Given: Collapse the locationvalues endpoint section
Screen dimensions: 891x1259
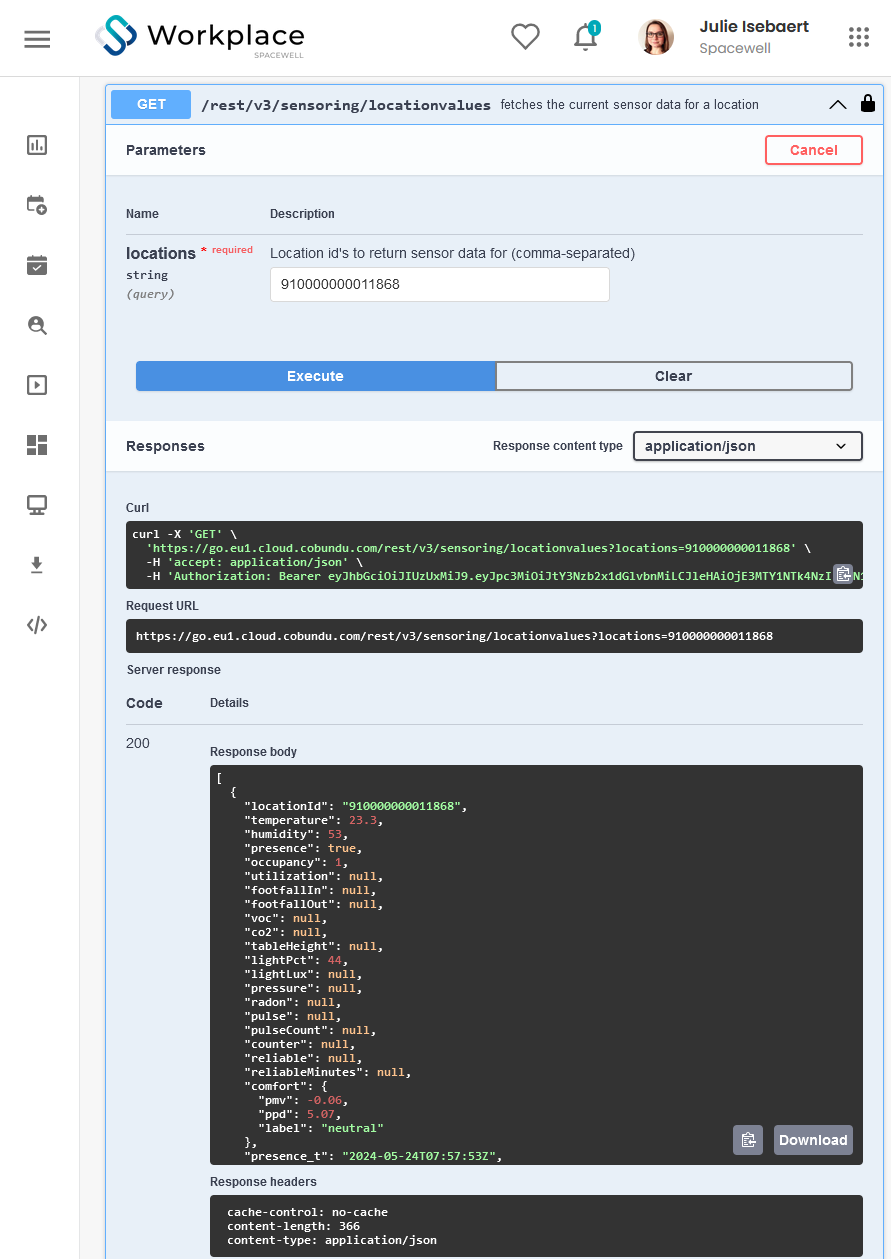Looking at the screenshot, I should coord(838,104).
